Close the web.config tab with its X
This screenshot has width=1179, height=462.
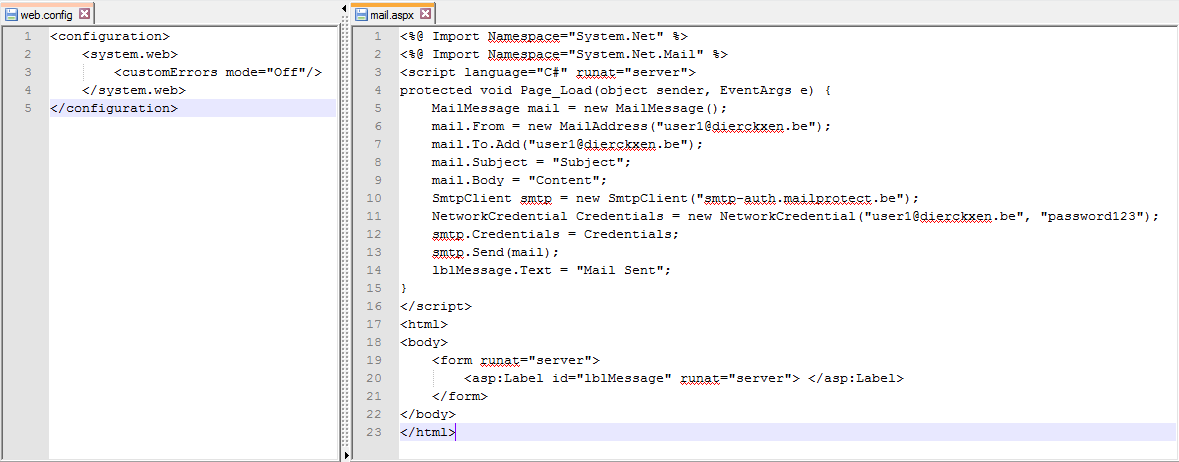point(83,14)
